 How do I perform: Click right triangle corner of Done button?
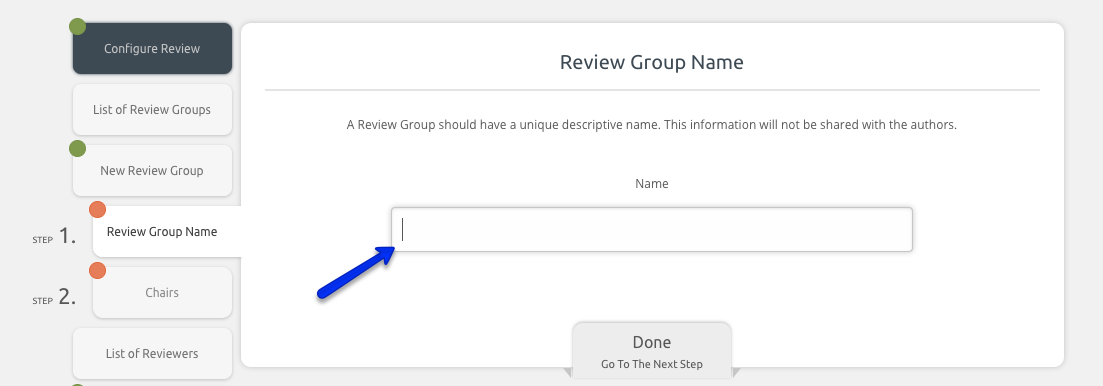coord(736,371)
